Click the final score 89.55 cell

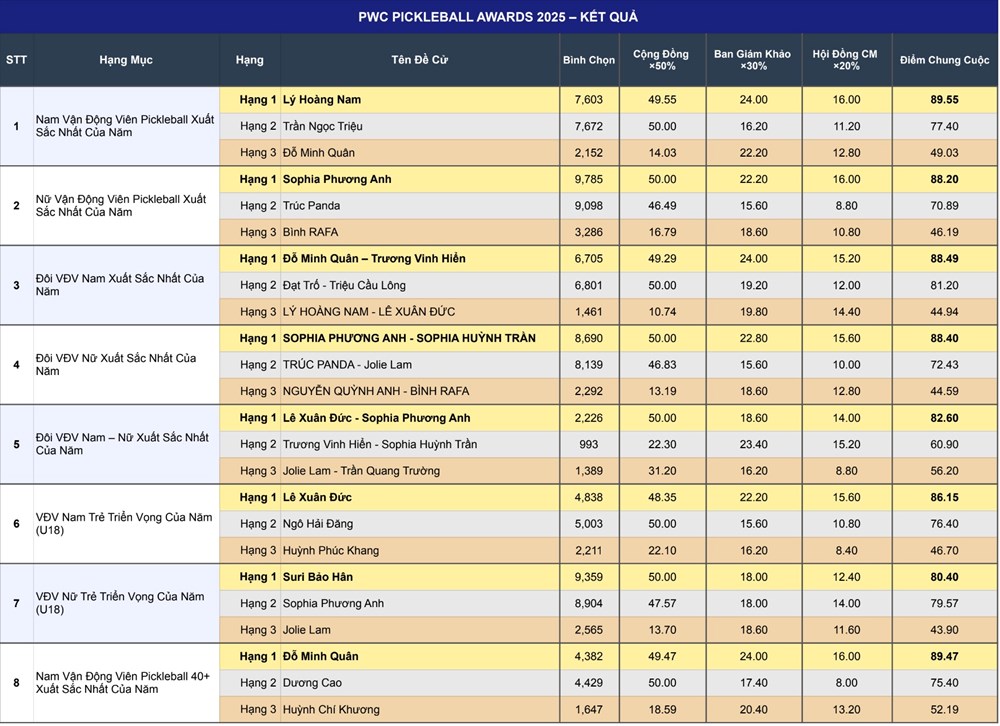pyautogui.click(x=944, y=100)
